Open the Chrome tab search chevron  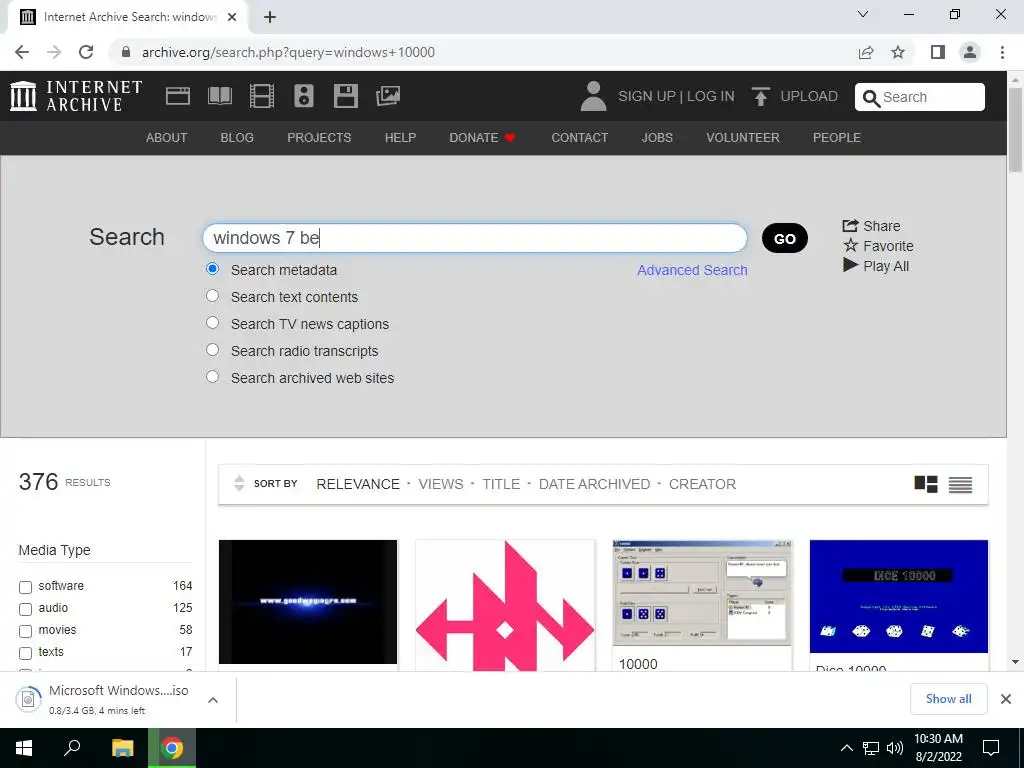click(x=863, y=14)
